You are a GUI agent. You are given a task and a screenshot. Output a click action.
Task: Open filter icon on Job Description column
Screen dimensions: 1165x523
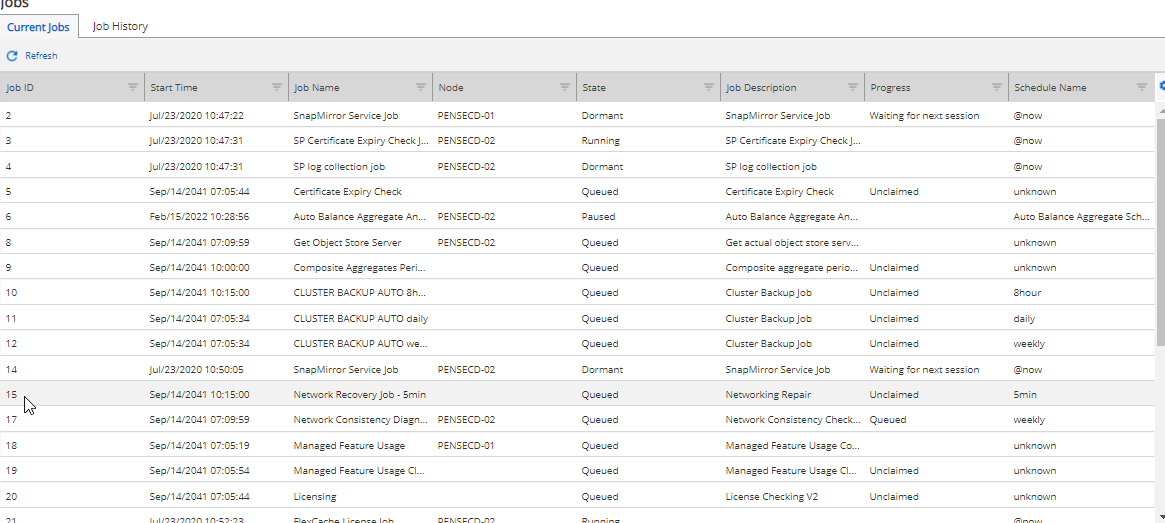coord(853,87)
